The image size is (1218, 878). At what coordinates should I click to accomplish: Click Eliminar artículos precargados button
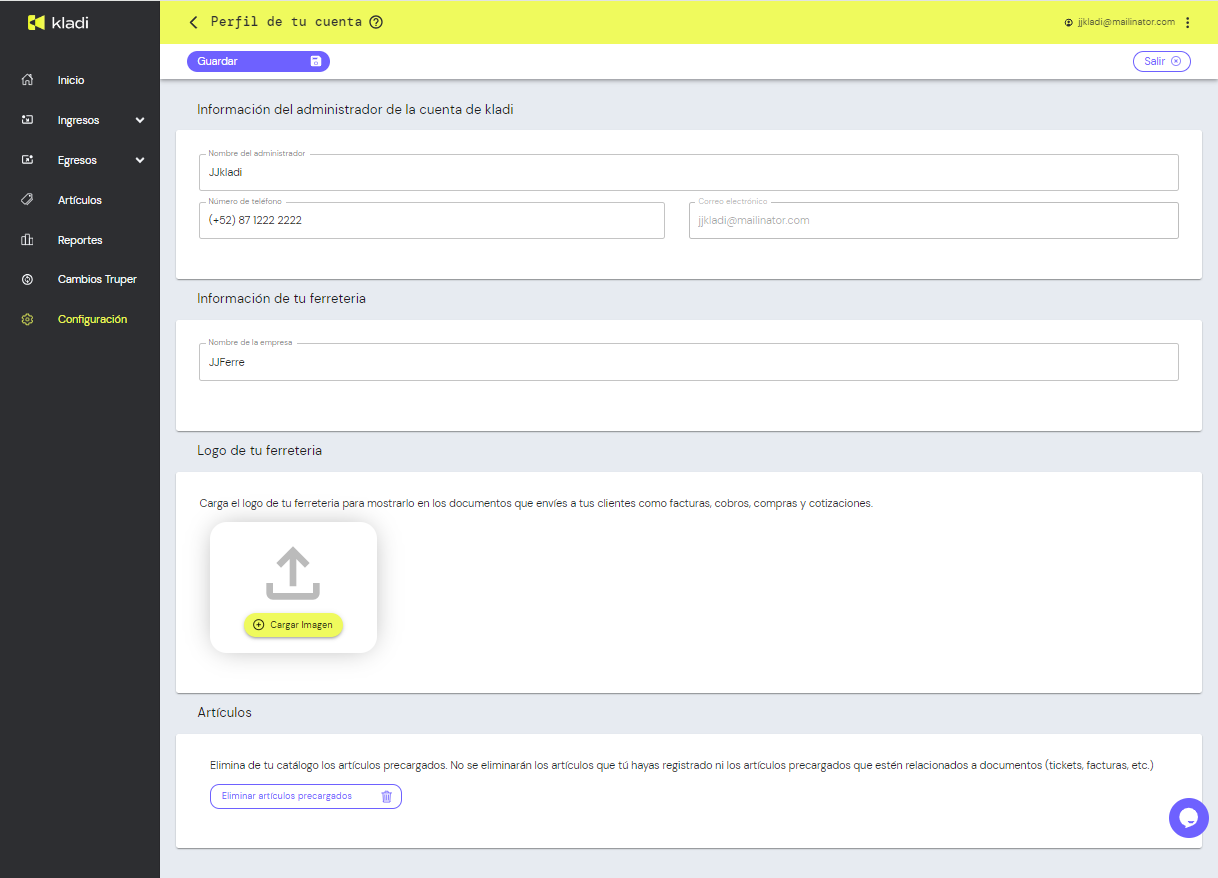coord(305,796)
